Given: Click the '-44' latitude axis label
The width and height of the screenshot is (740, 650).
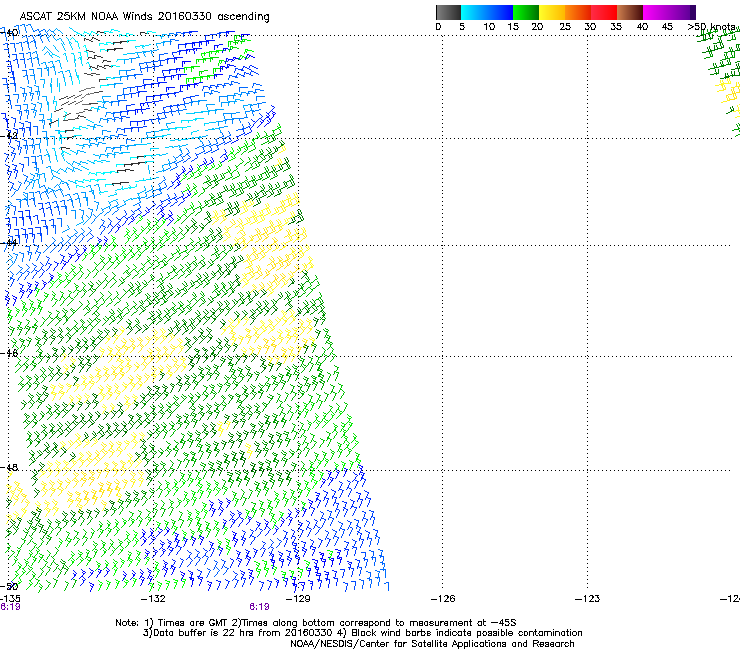Looking at the screenshot, I should 9,243.
